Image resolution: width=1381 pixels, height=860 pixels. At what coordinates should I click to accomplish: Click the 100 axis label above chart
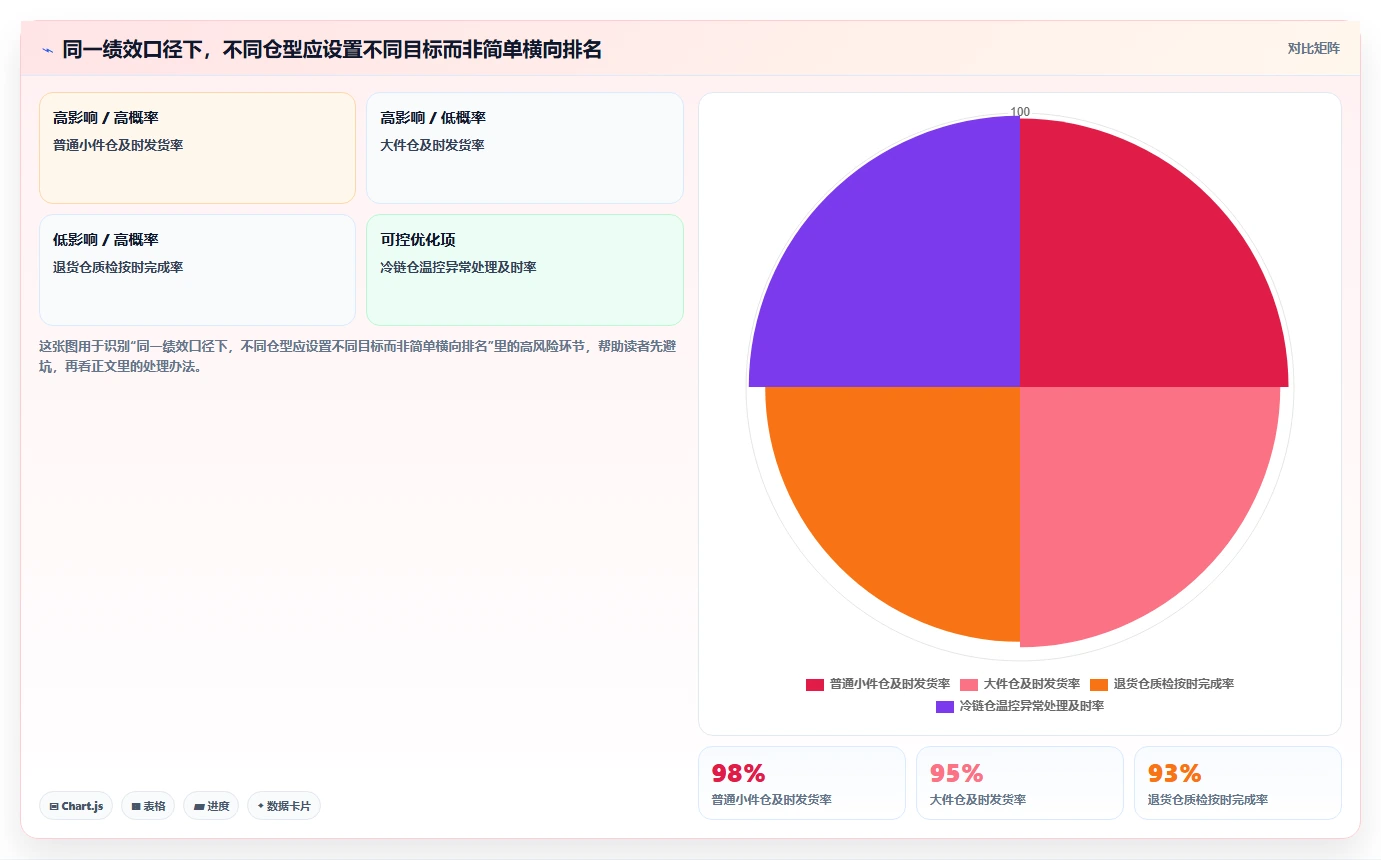(1020, 112)
